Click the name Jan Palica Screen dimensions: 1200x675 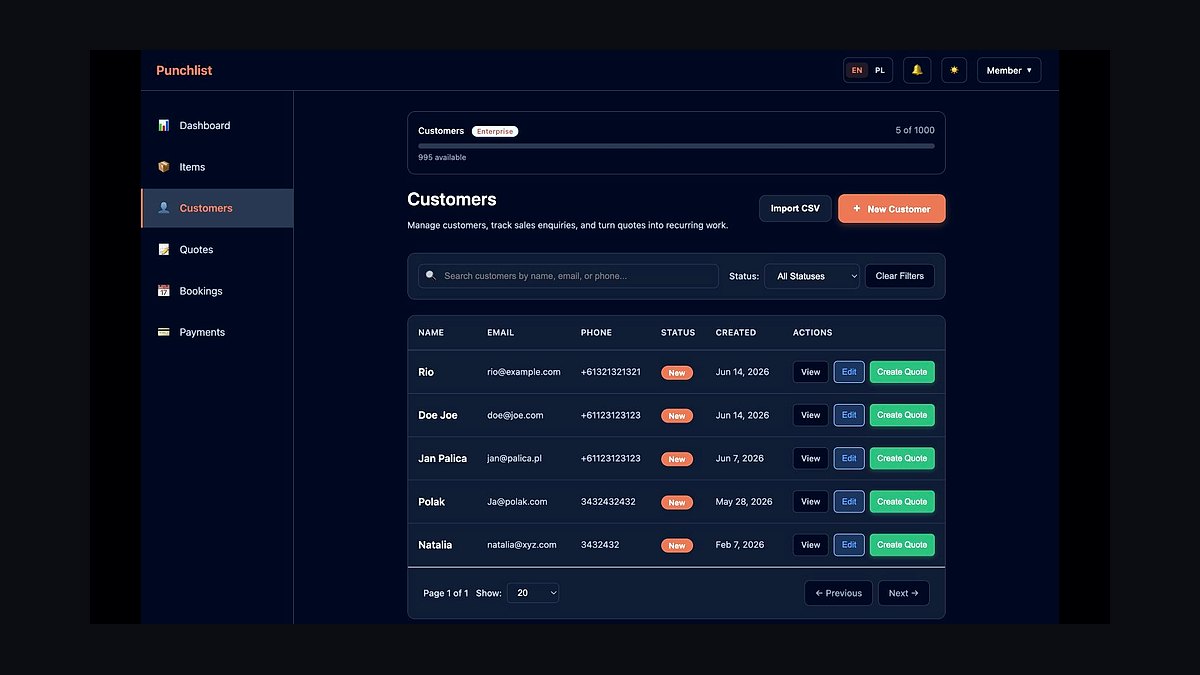[442, 458]
